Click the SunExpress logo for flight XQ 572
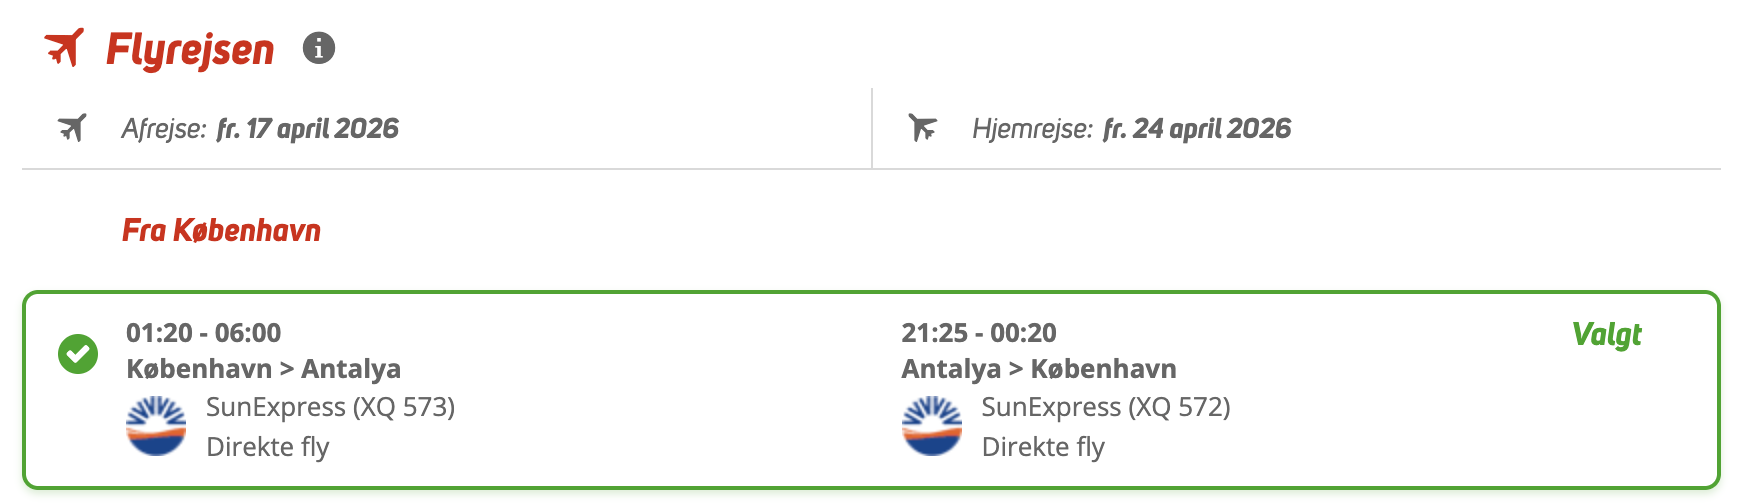Screen dimensions: 1738x504 [931, 426]
